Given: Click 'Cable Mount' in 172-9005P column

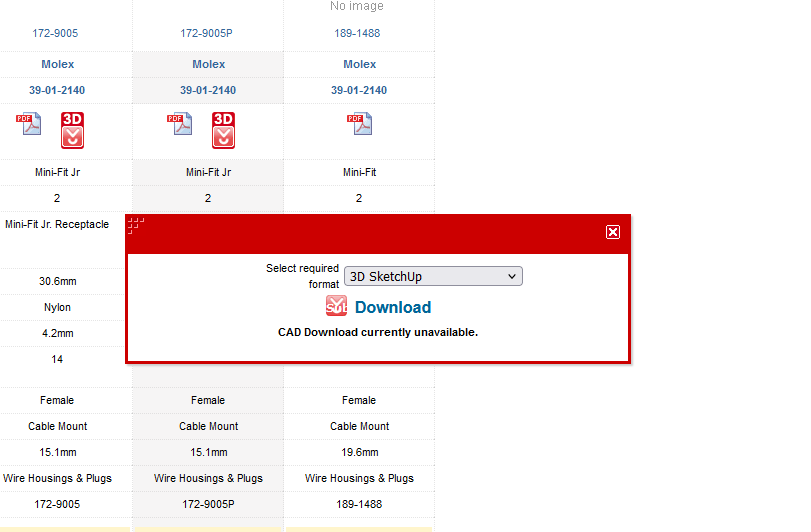Looking at the screenshot, I should [x=208, y=427].
